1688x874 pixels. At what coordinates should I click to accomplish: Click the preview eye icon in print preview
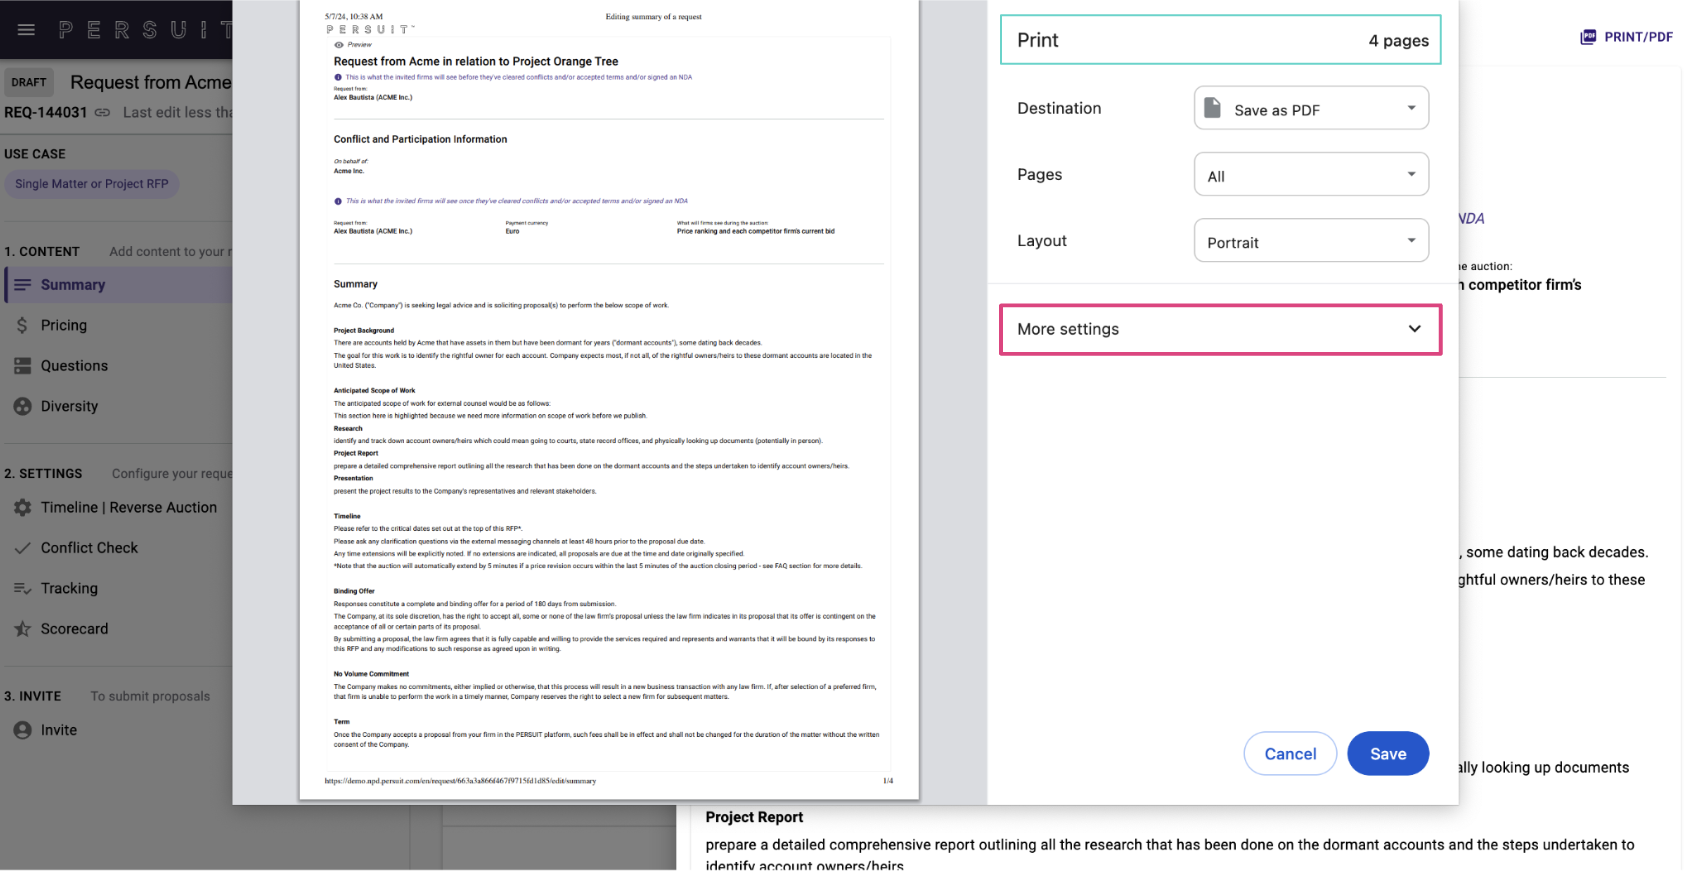339,45
